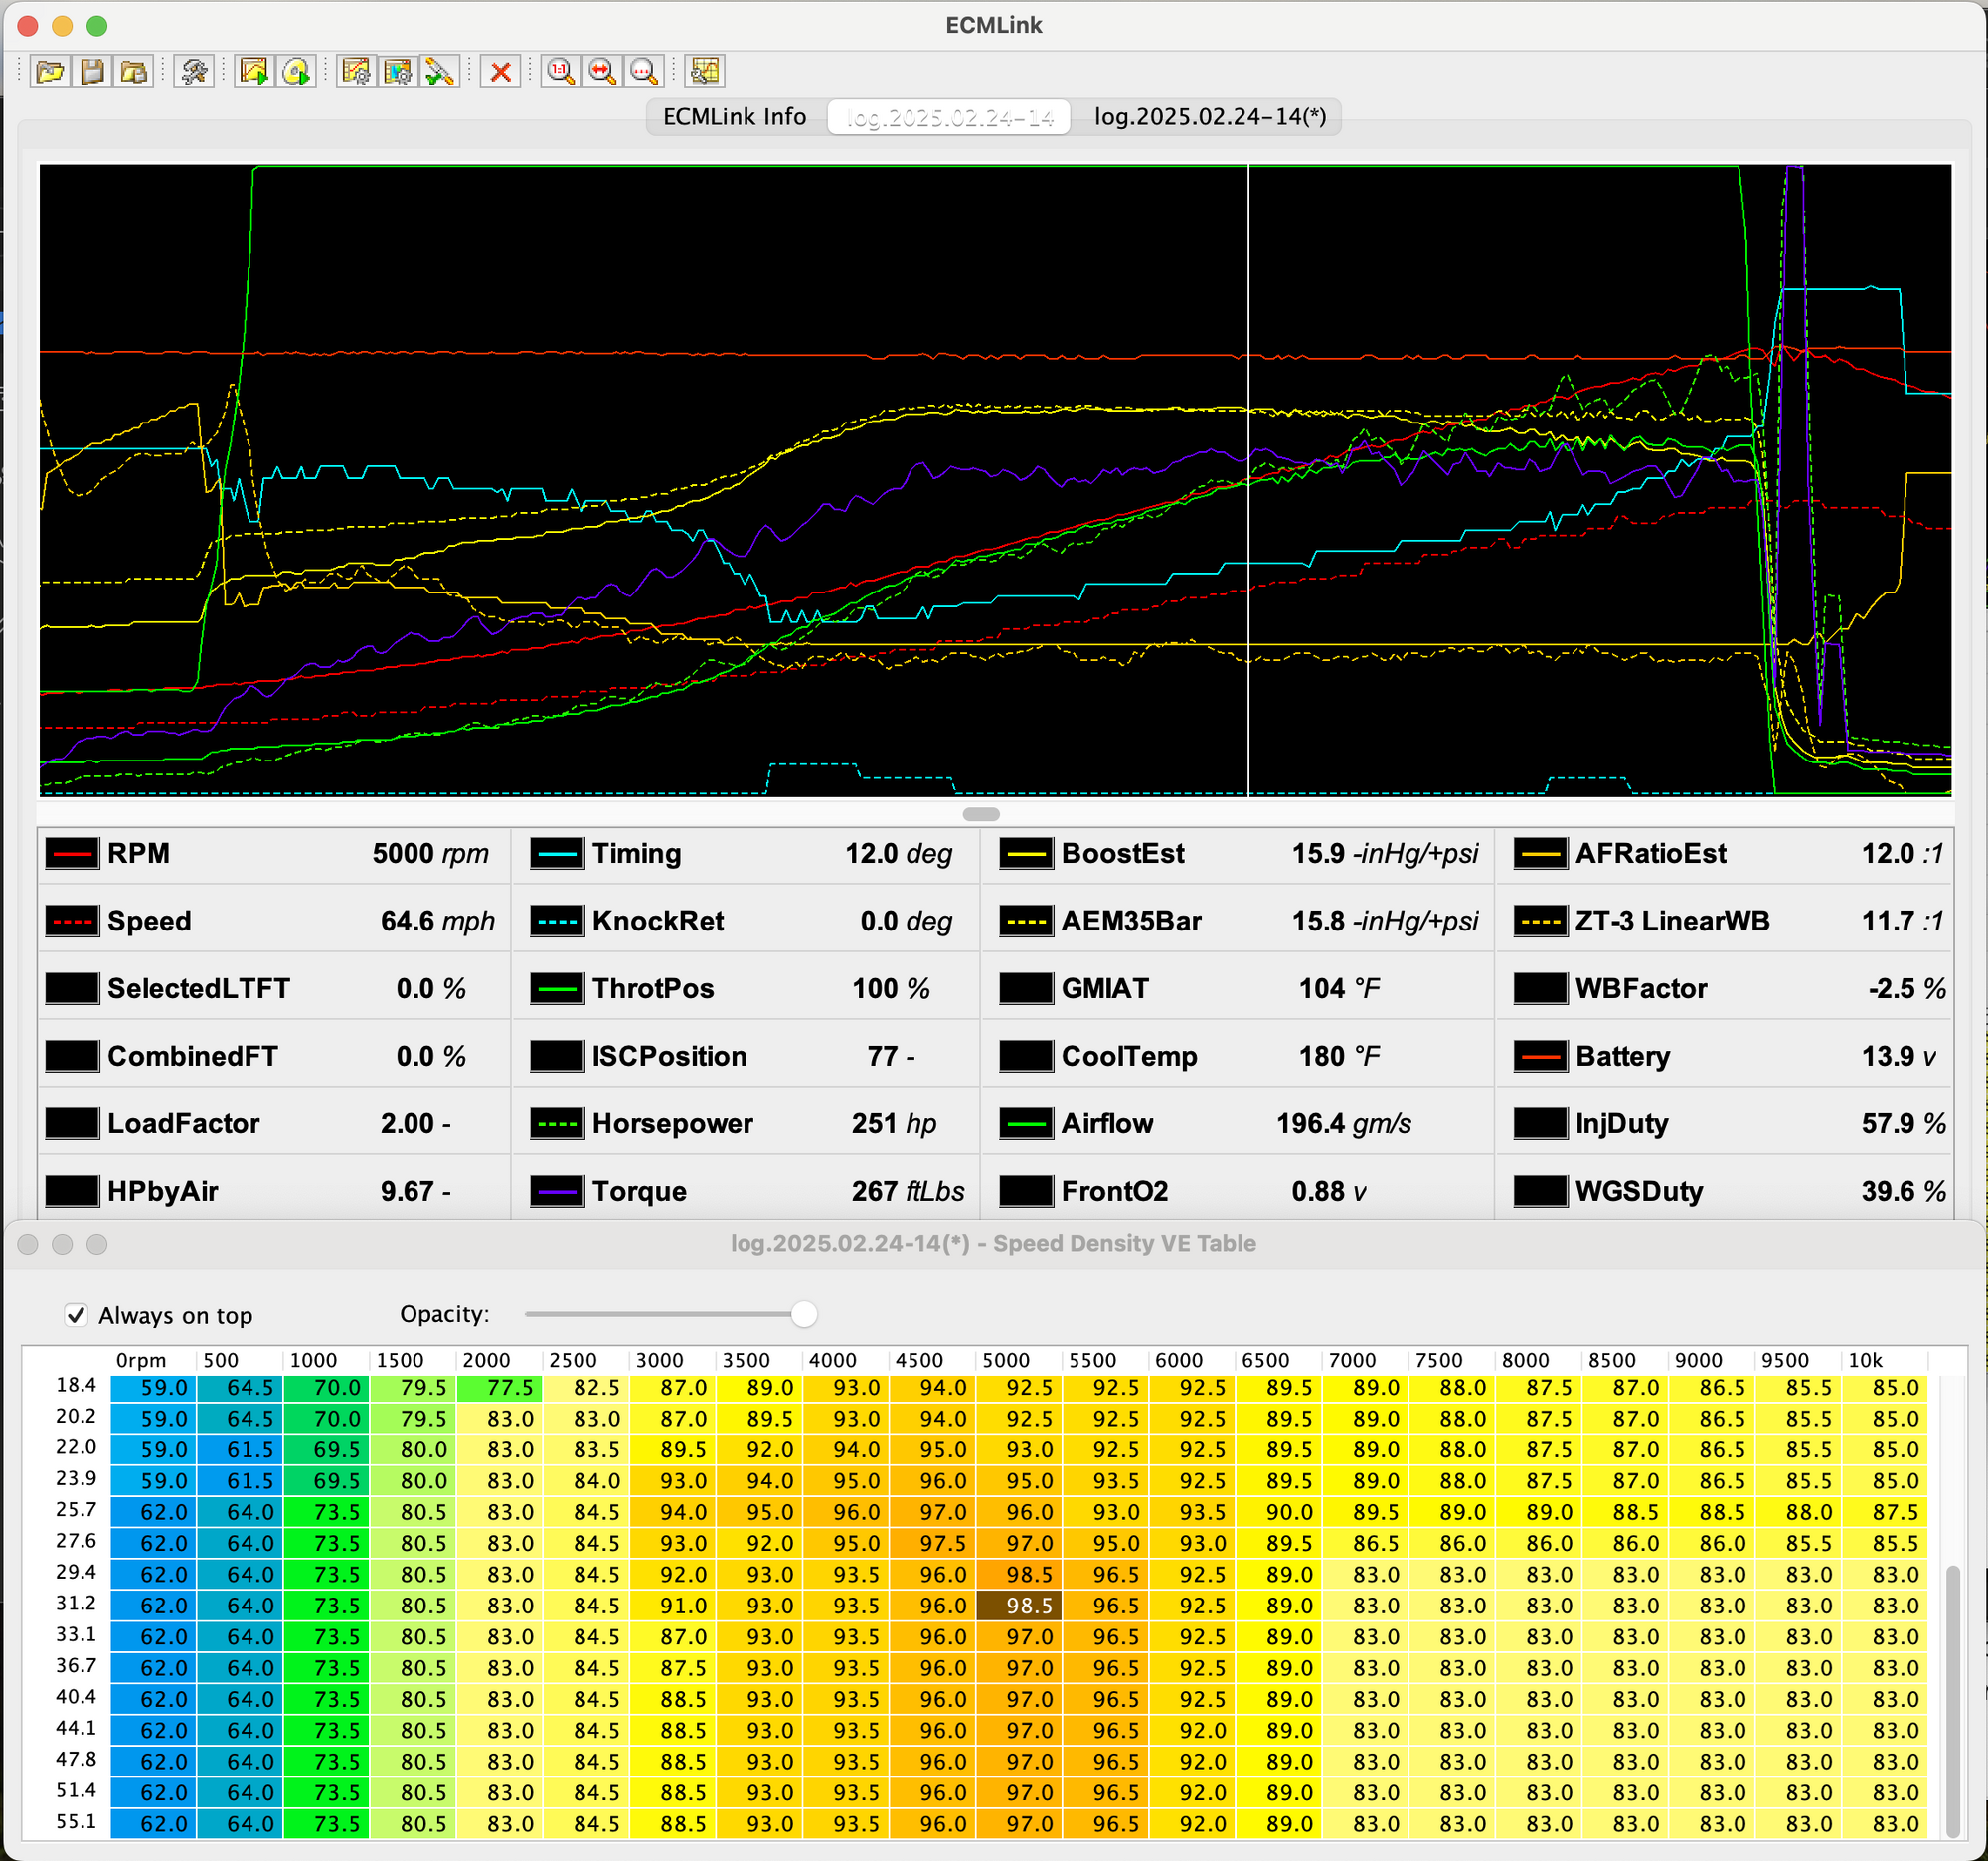Click the paintbrush with green check icon
Screen dimensions: 1988x1861
[440, 71]
